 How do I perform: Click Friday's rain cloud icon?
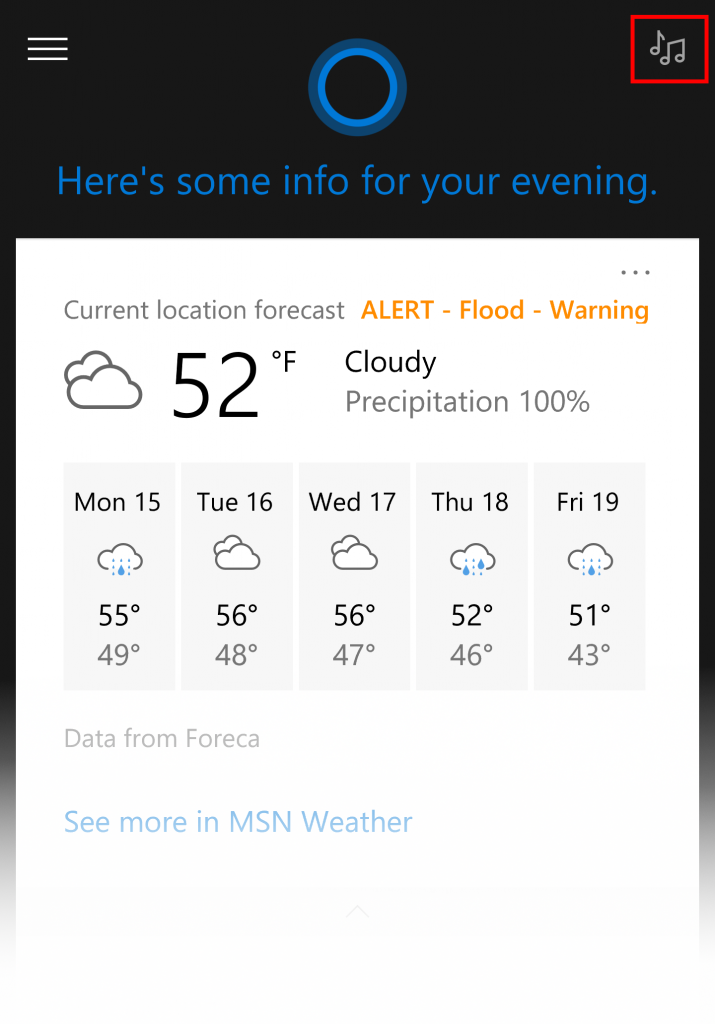[x=589, y=558]
